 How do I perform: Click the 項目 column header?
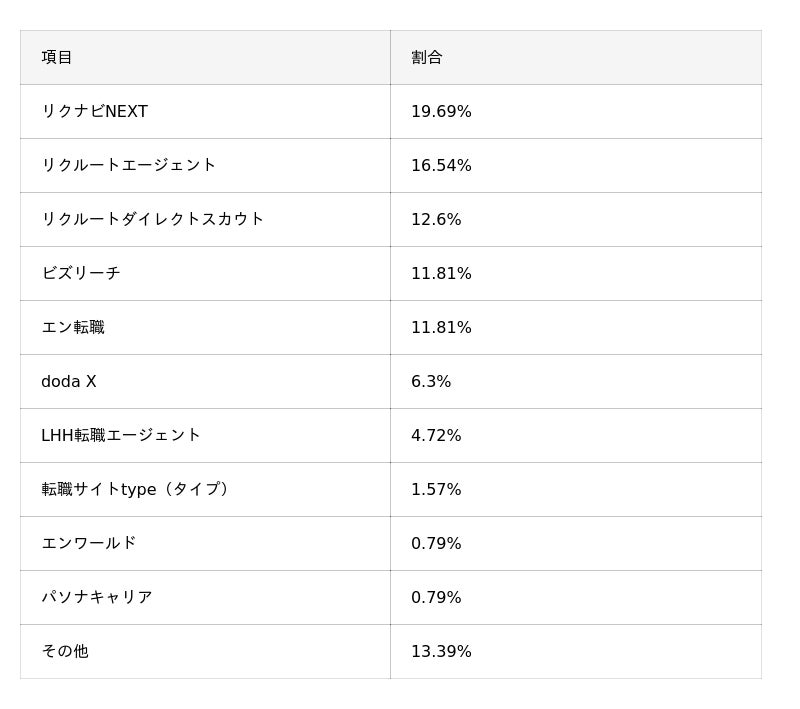click(57, 57)
